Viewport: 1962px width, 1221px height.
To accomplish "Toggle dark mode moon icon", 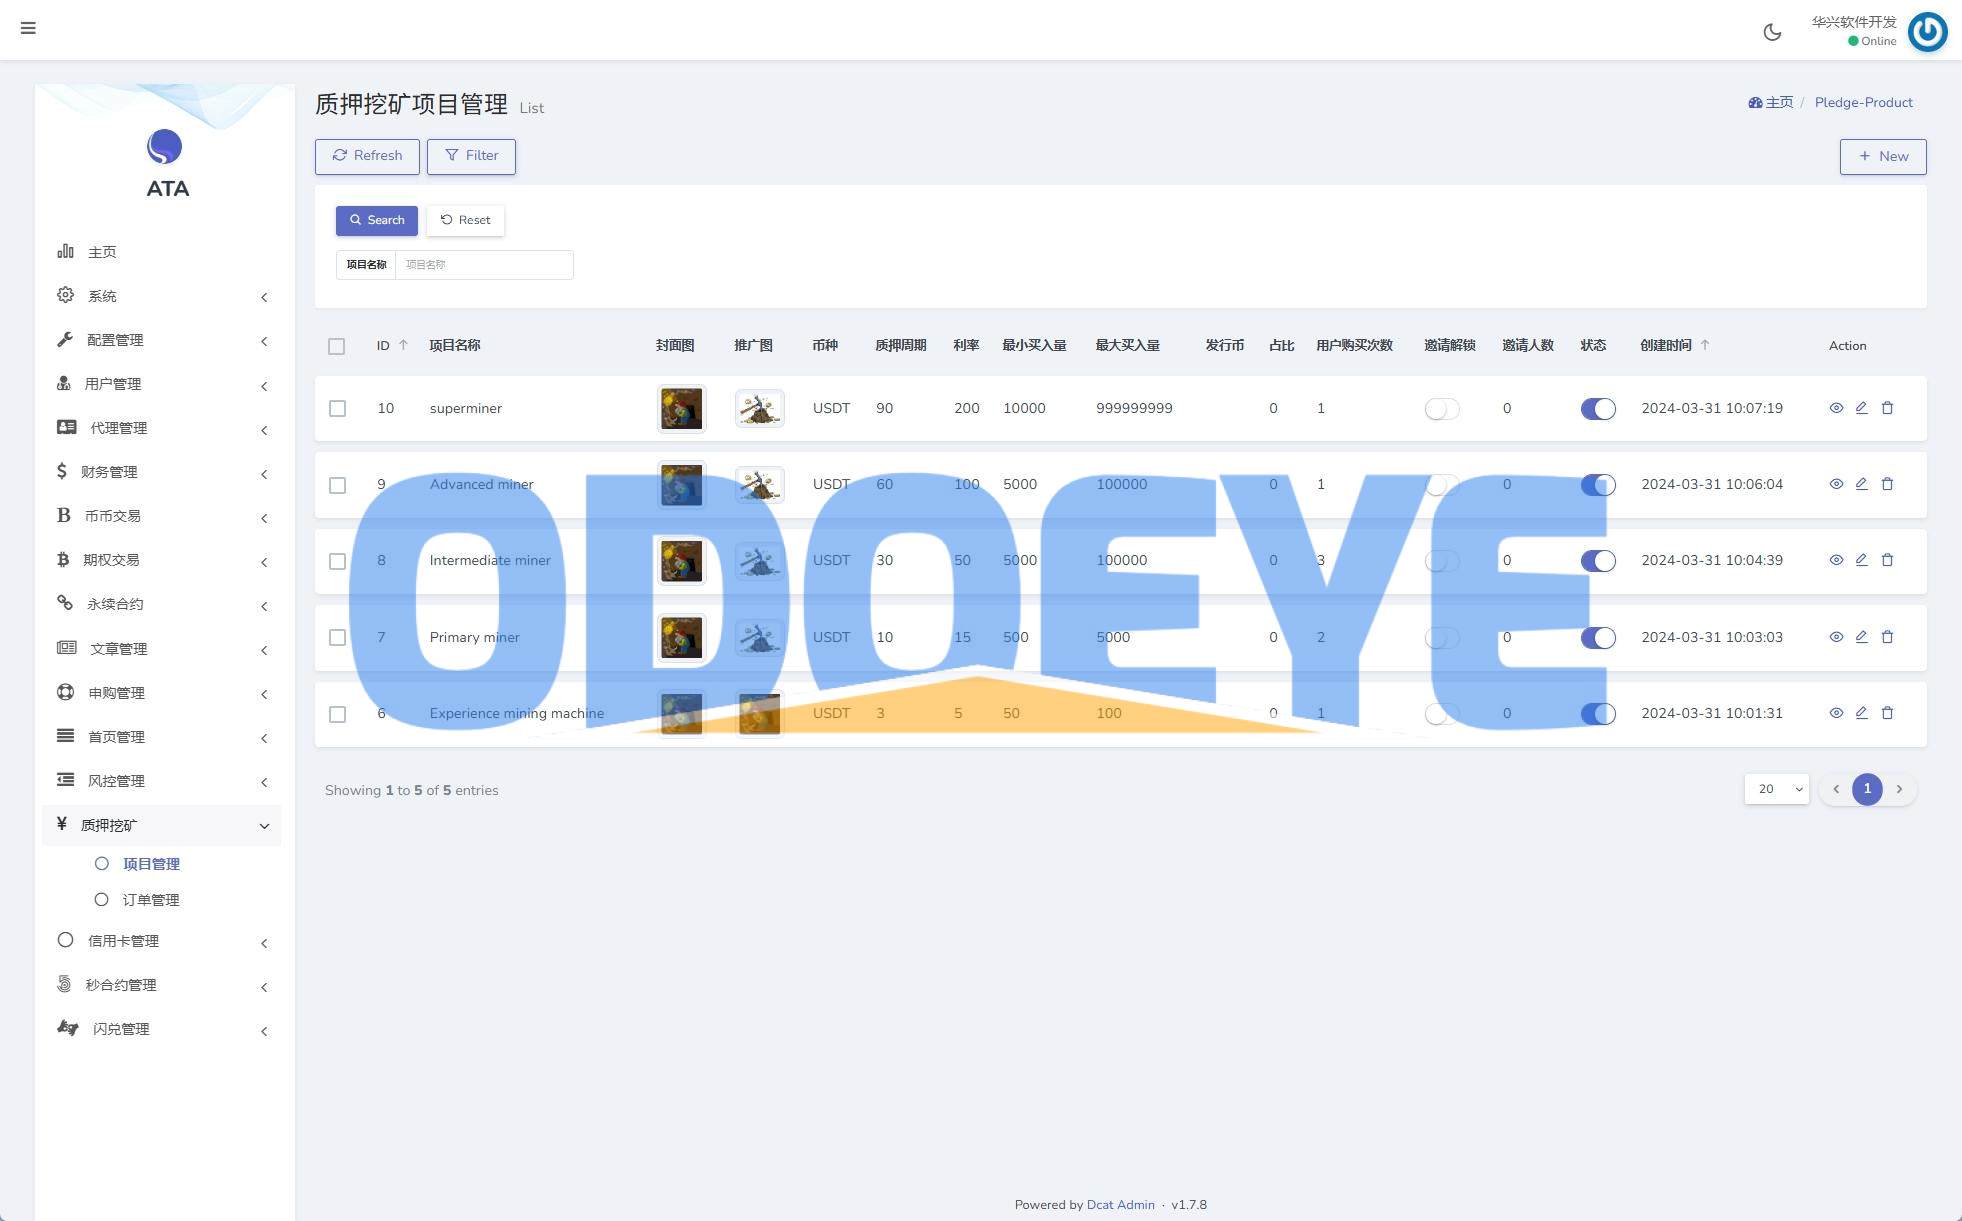I will 1772,32.
